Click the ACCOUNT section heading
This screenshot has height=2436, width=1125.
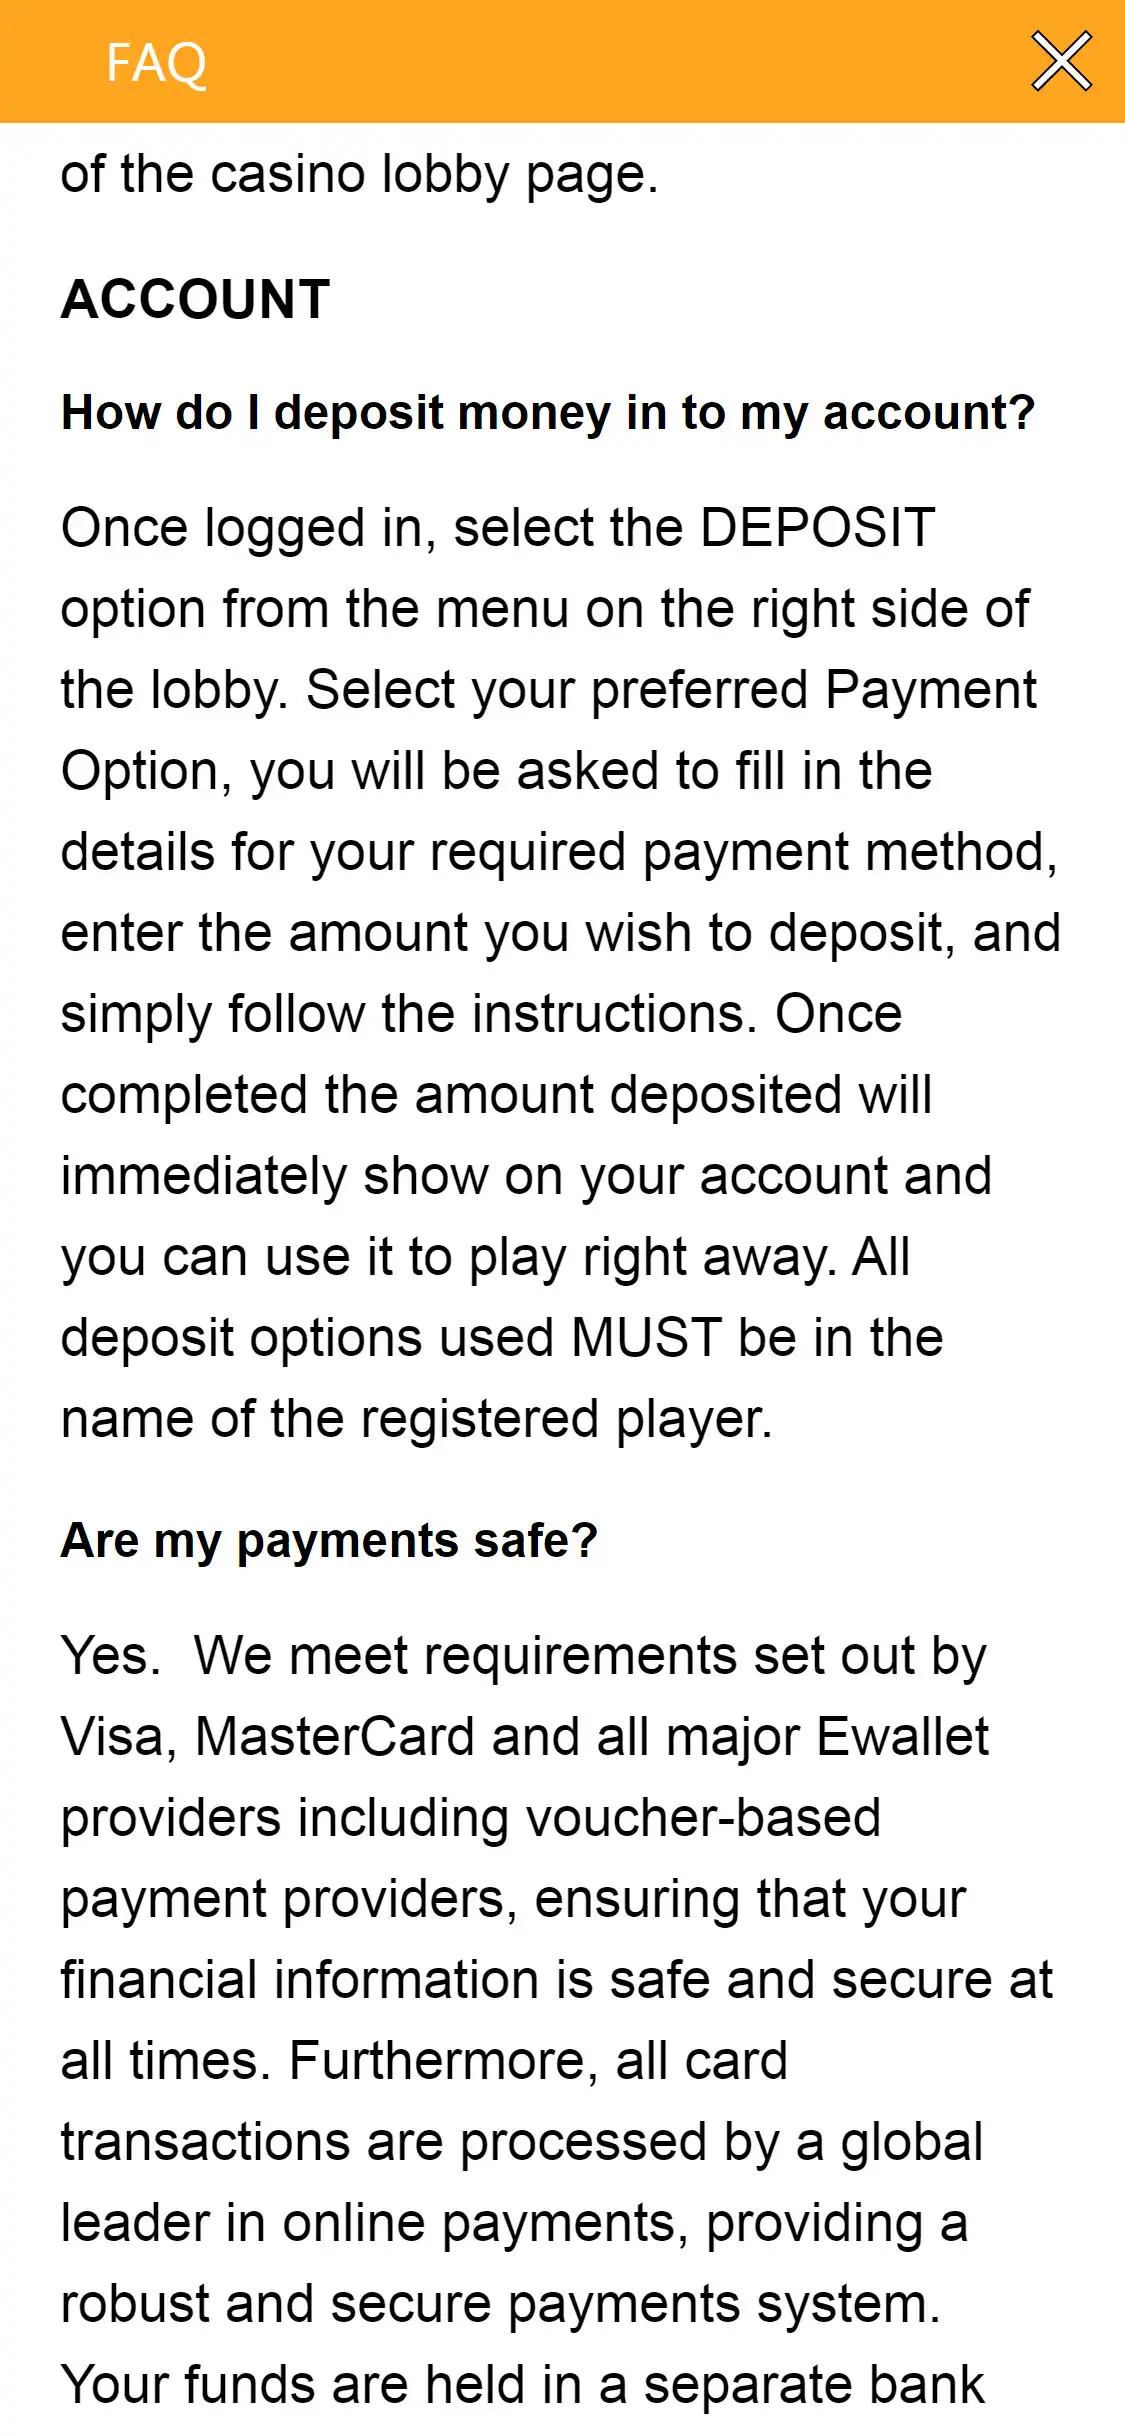tap(196, 299)
